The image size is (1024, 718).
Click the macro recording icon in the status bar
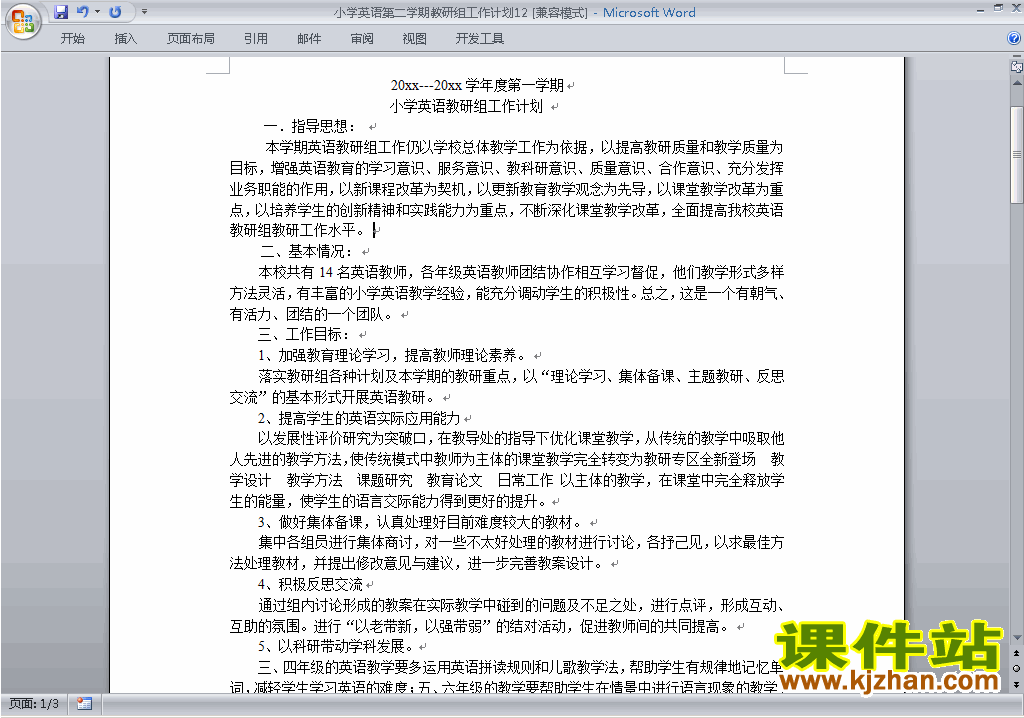84,704
